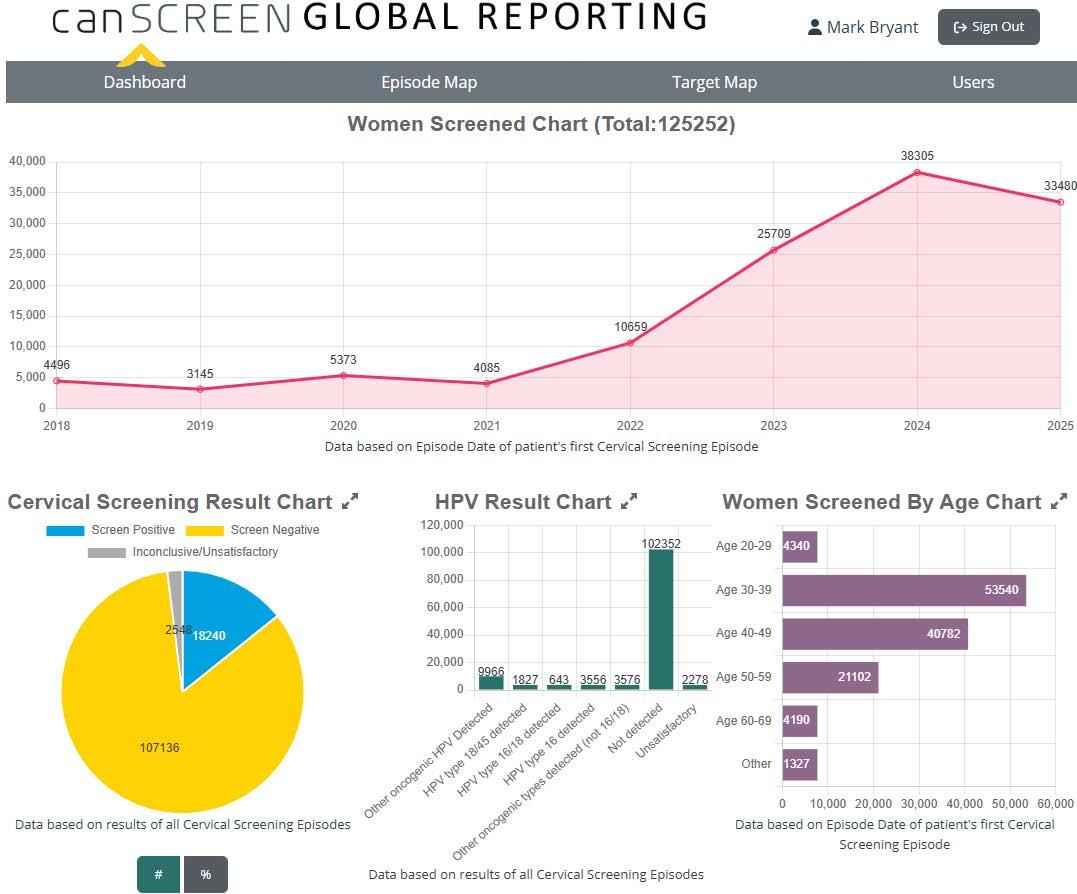Click the HPV type 16 detected bar 3556
The width and height of the screenshot is (1077, 894).
coord(593,687)
